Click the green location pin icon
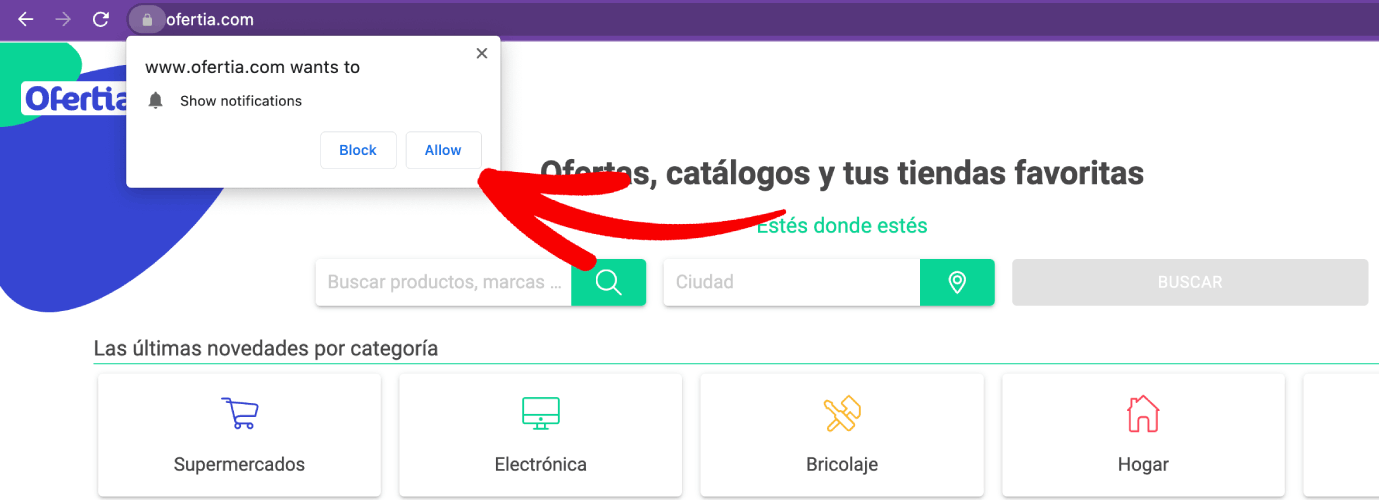The width and height of the screenshot is (1379, 500). tap(957, 282)
